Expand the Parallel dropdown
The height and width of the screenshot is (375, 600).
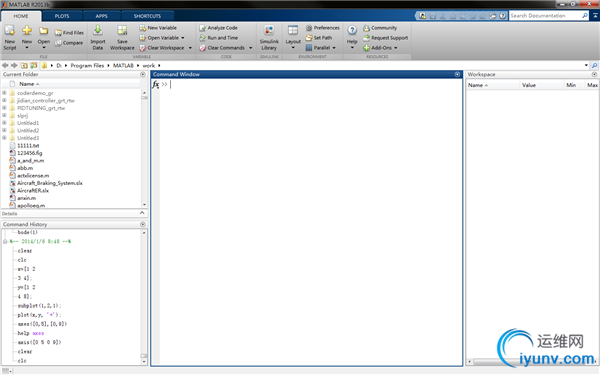(x=334, y=48)
